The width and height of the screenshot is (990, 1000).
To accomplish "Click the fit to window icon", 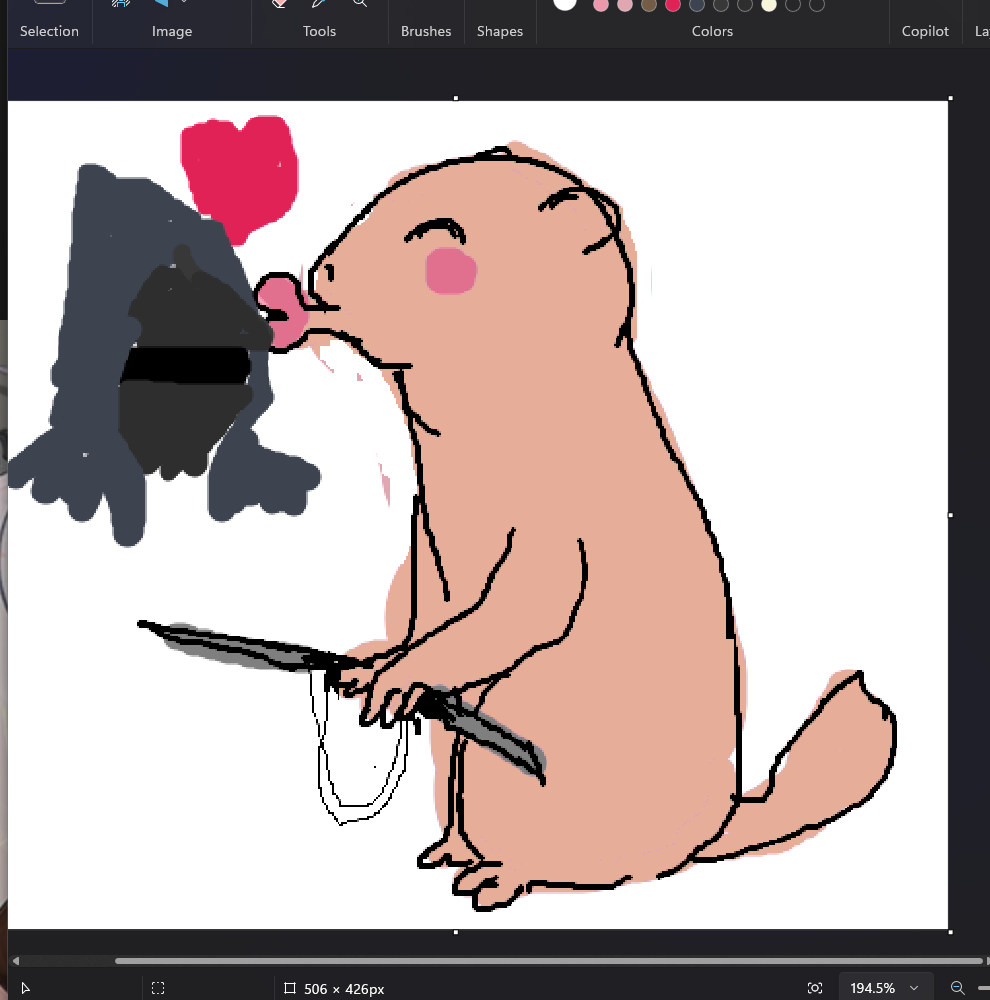I will 815,988.
